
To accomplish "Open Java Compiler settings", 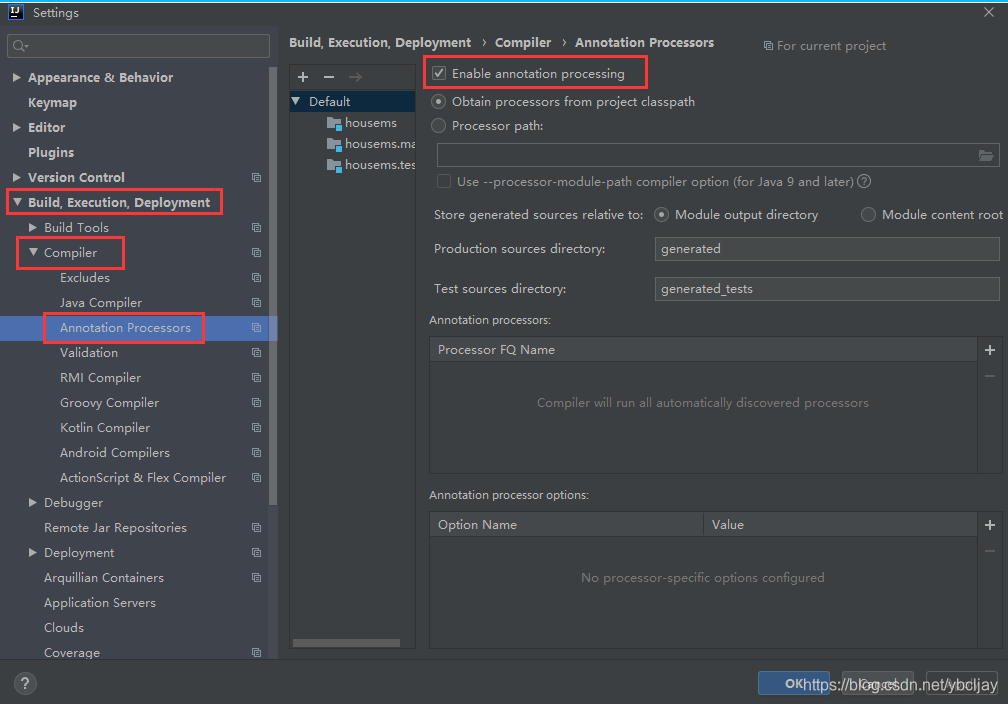I will [x=101, y=303].
